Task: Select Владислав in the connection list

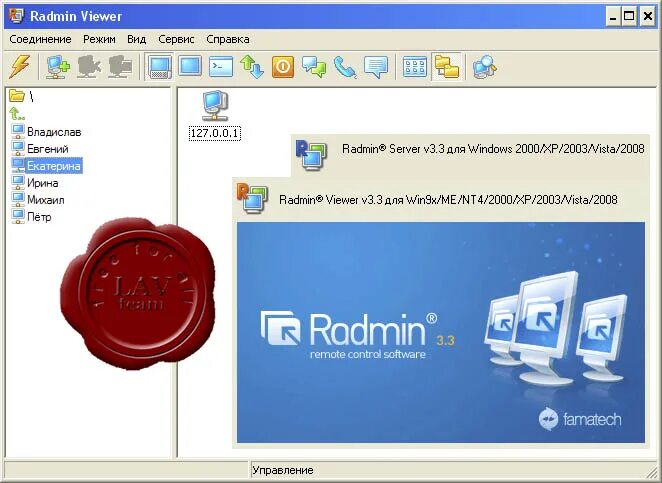Action: tap(54, 132)
